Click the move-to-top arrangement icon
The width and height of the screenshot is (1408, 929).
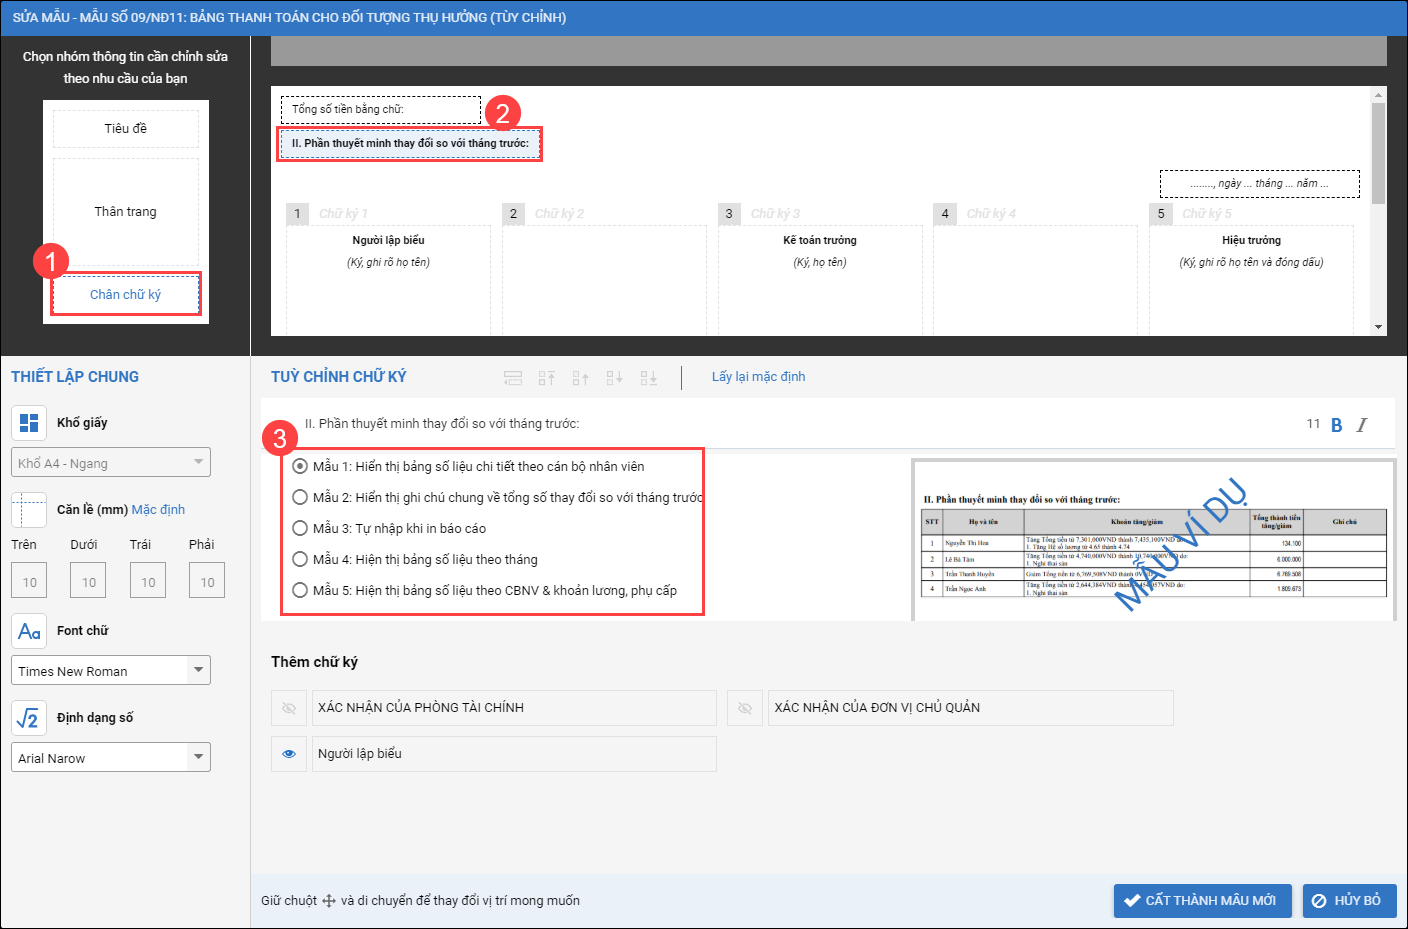(546, 378)
